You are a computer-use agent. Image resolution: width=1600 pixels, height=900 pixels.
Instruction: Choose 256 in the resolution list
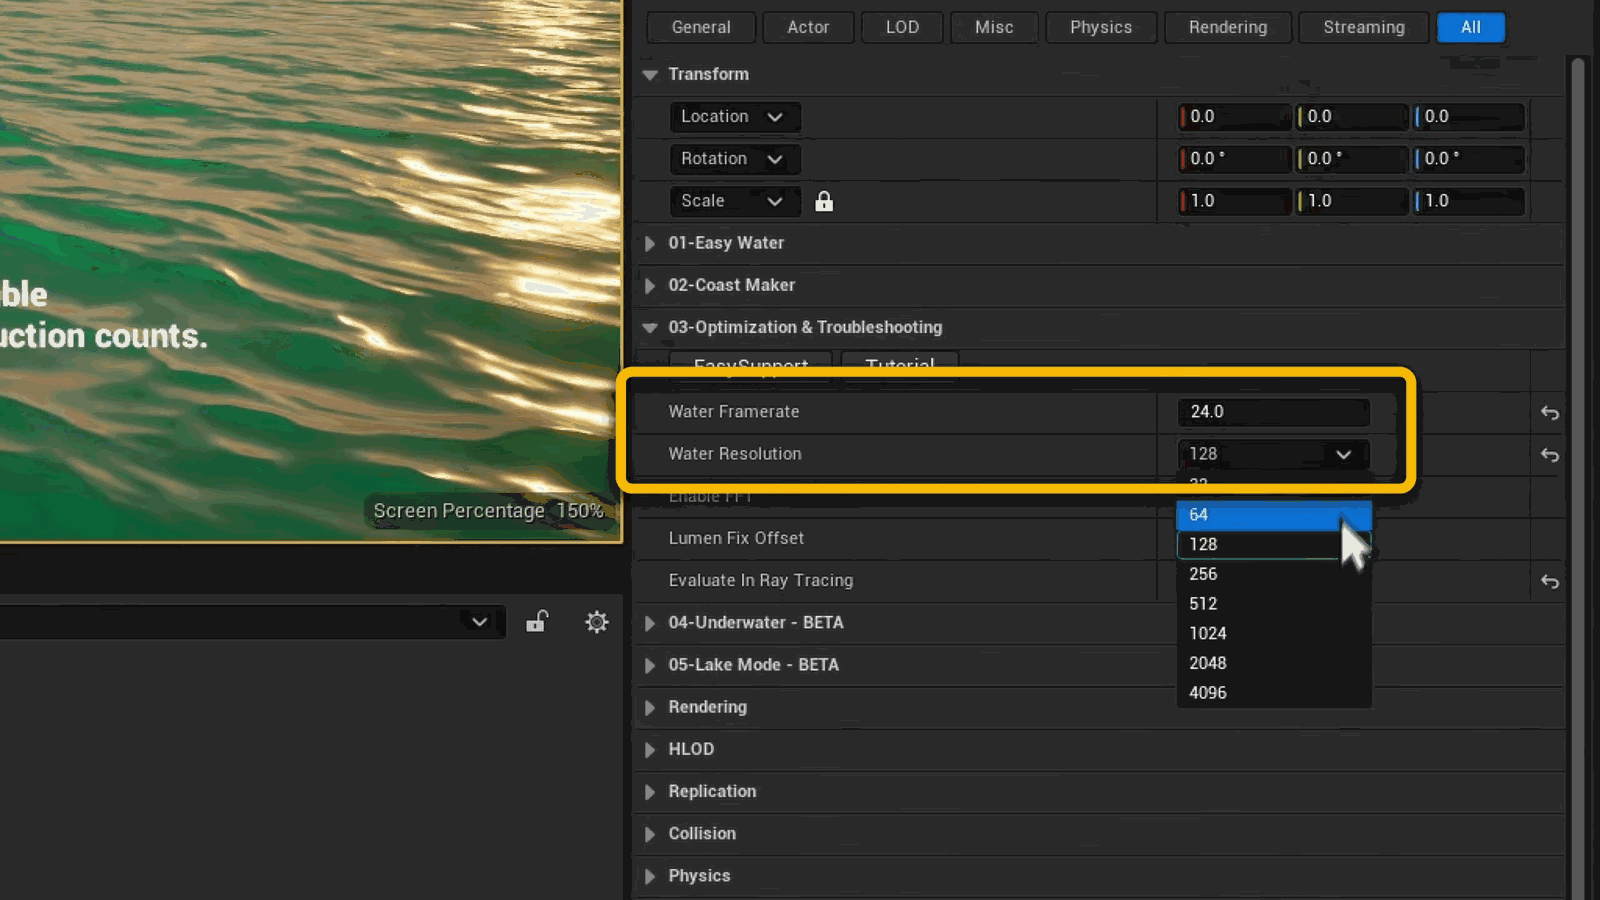point(1273,574)
